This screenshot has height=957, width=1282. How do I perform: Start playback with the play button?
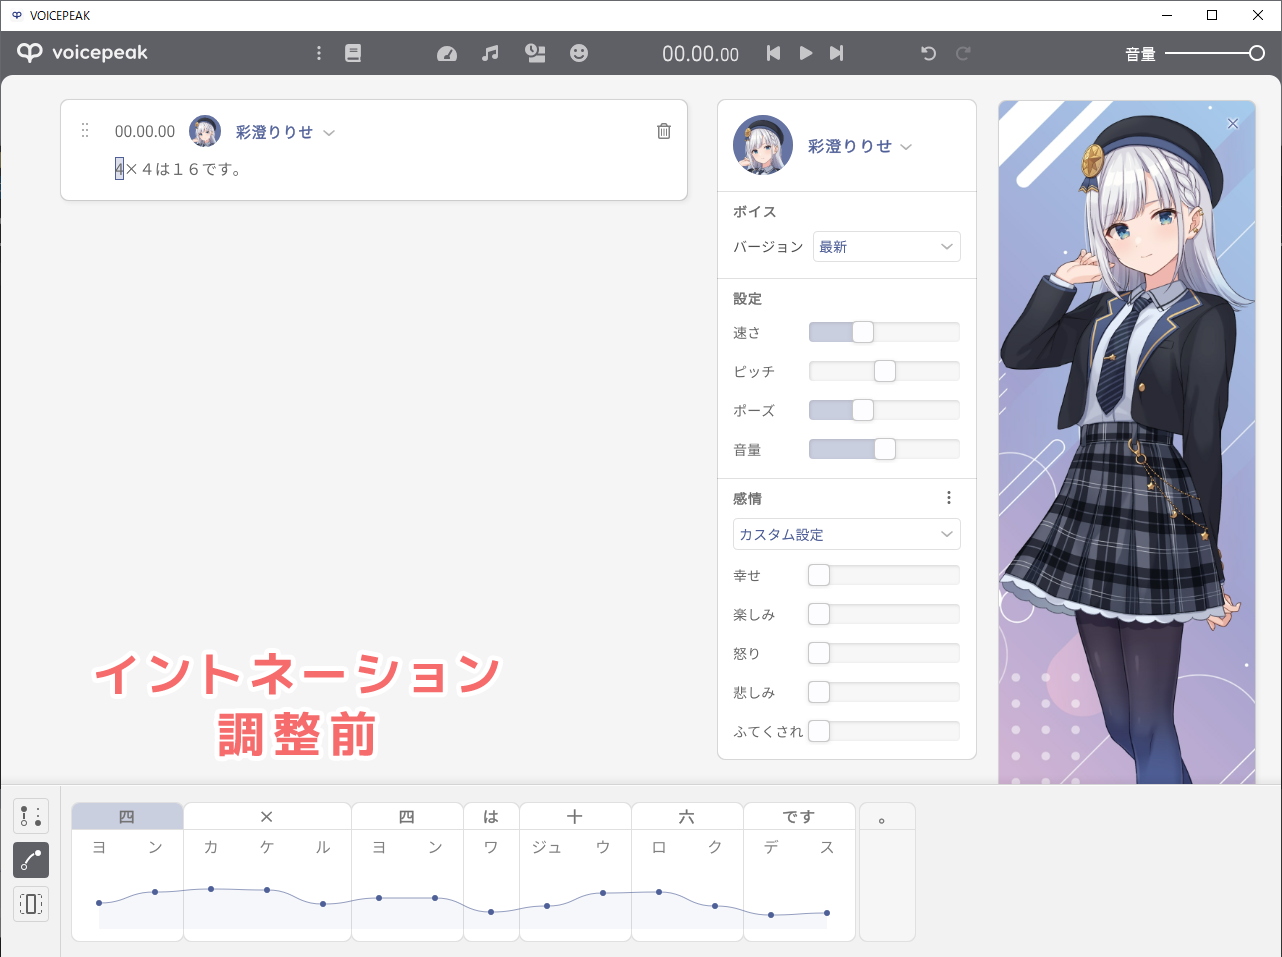(806, 53)
